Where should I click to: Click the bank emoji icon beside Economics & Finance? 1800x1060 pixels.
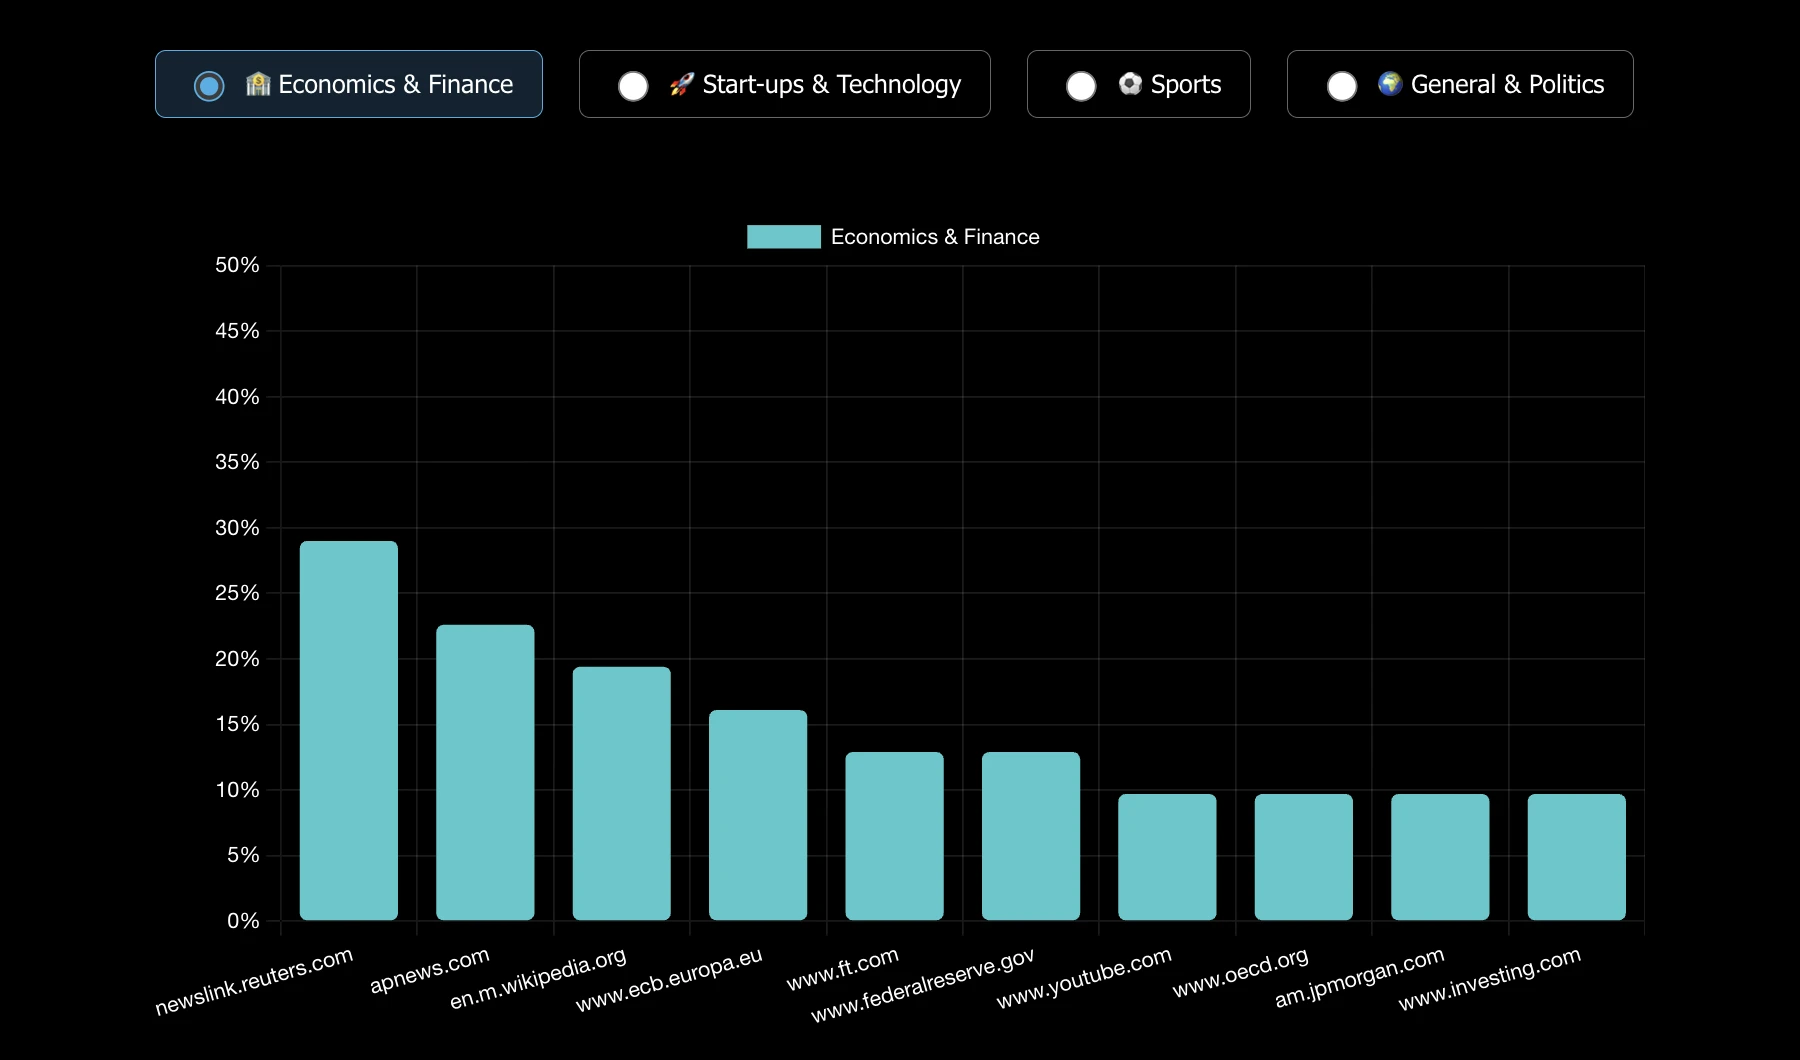[x=258, y=84]
